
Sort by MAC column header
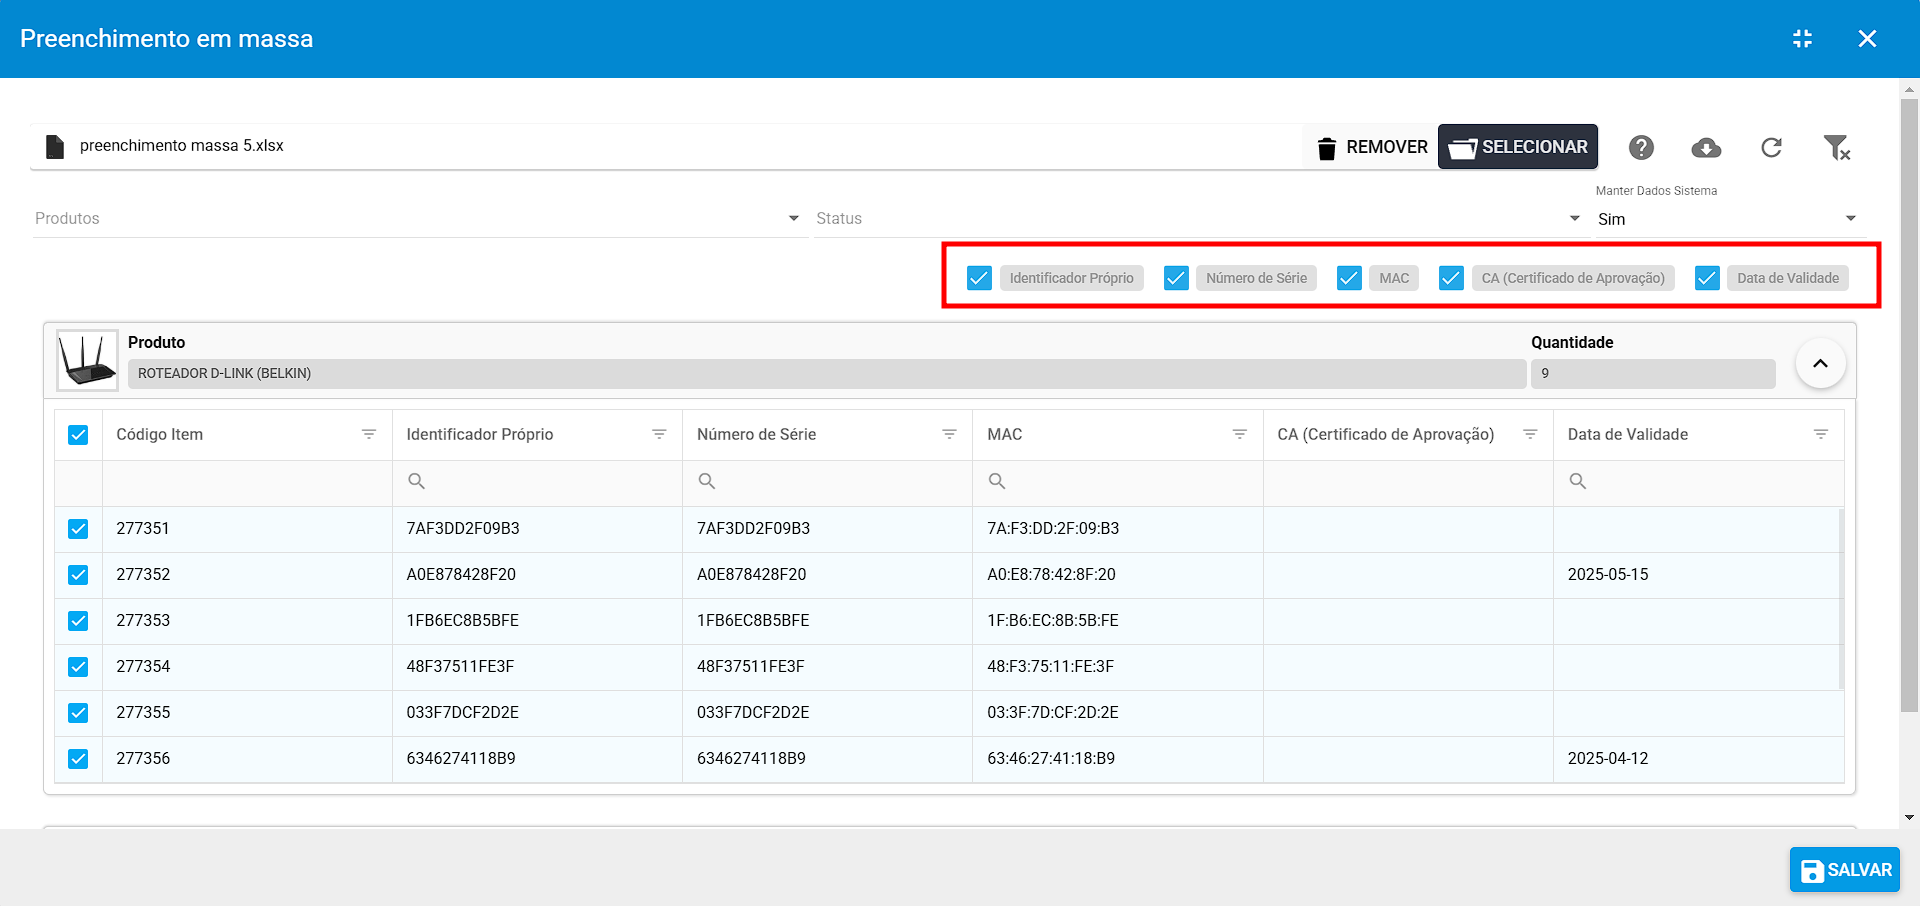[1005, 434]
